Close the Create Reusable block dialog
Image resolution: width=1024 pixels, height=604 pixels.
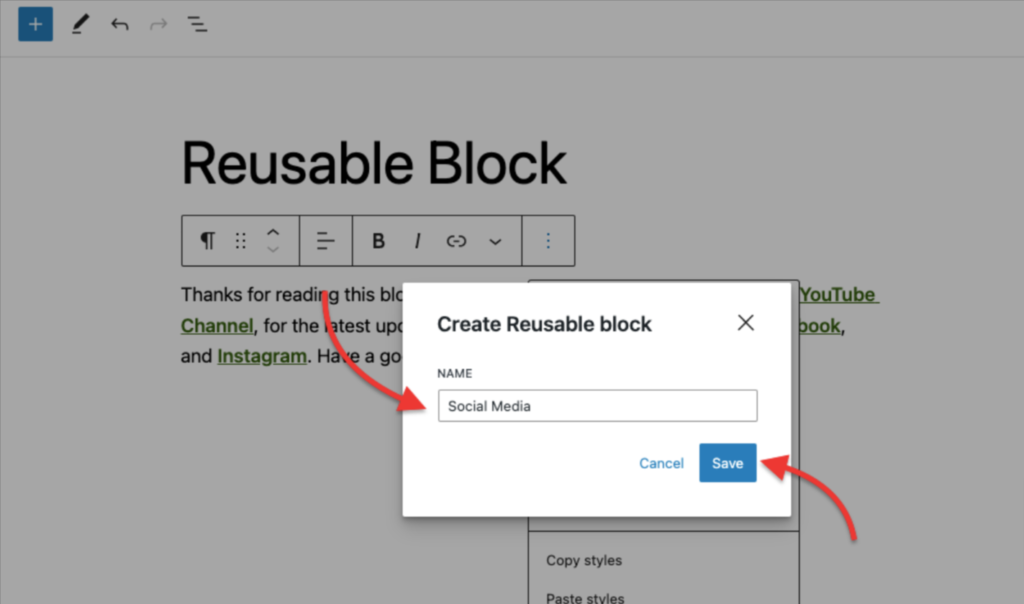coord(746,323)
